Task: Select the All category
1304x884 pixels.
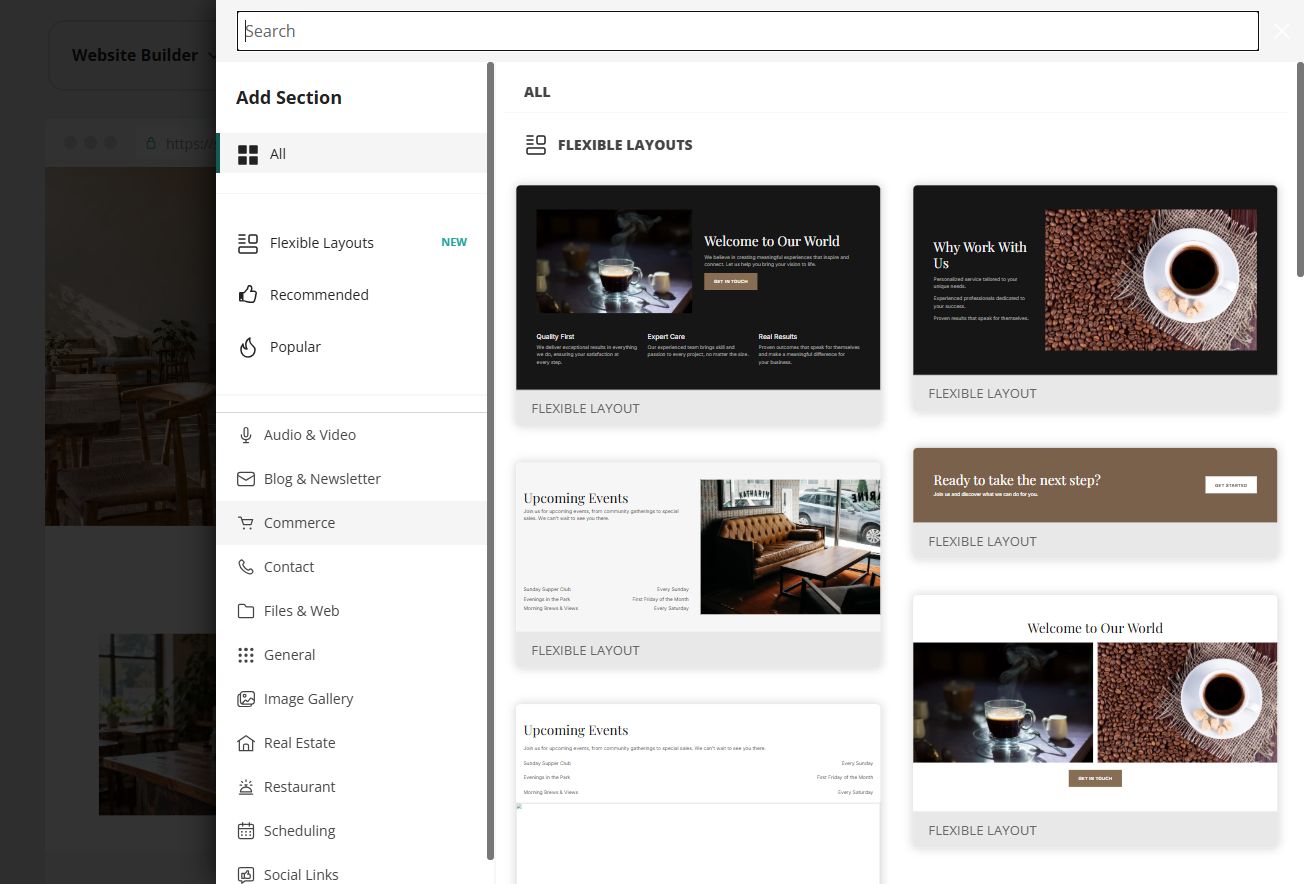Action: [x=351, y=154]
